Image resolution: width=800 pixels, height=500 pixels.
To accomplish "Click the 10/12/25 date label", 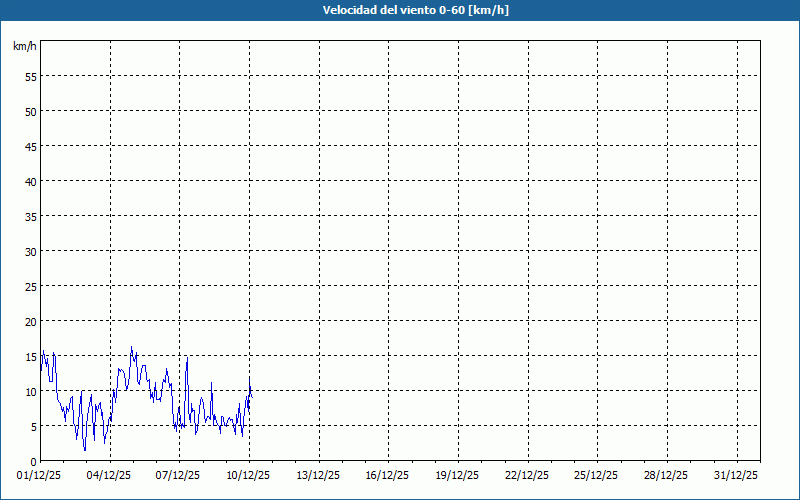I will pyautogui.click(x=248, y=475).
